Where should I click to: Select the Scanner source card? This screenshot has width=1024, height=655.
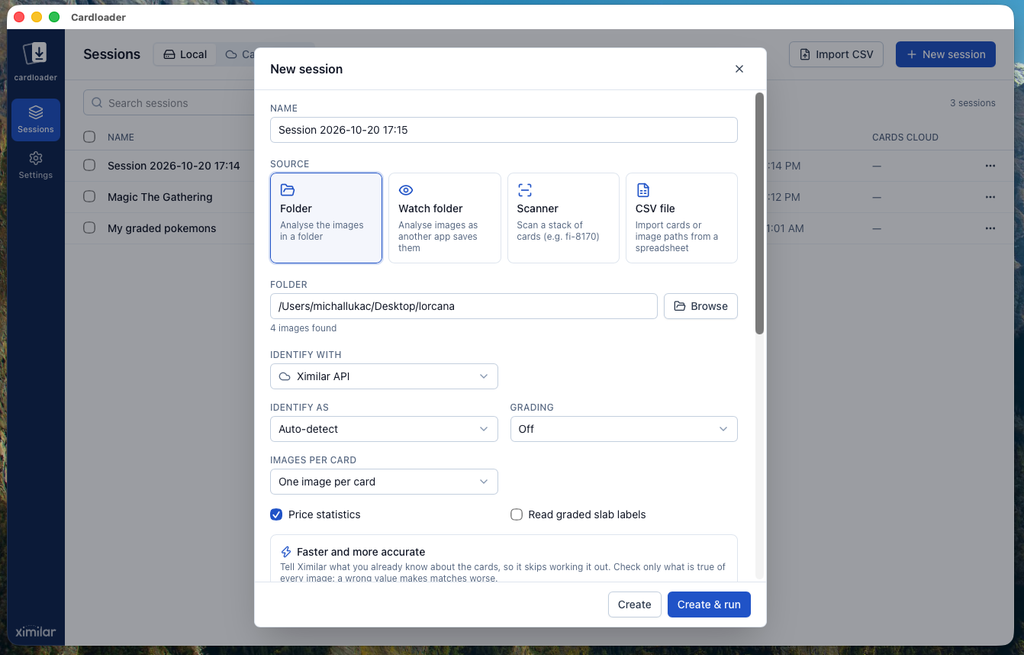pyautogui.click(x=563, y=218)
